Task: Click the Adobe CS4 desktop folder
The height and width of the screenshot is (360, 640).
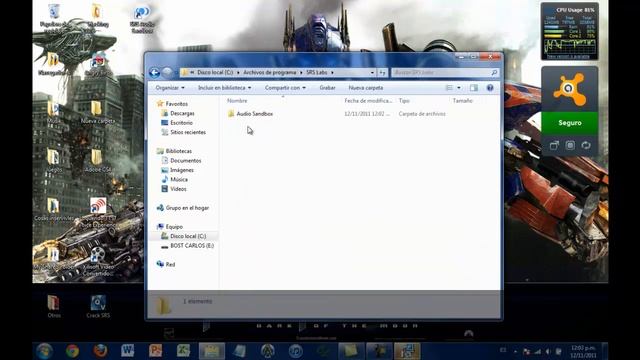Action: (98, 161)
